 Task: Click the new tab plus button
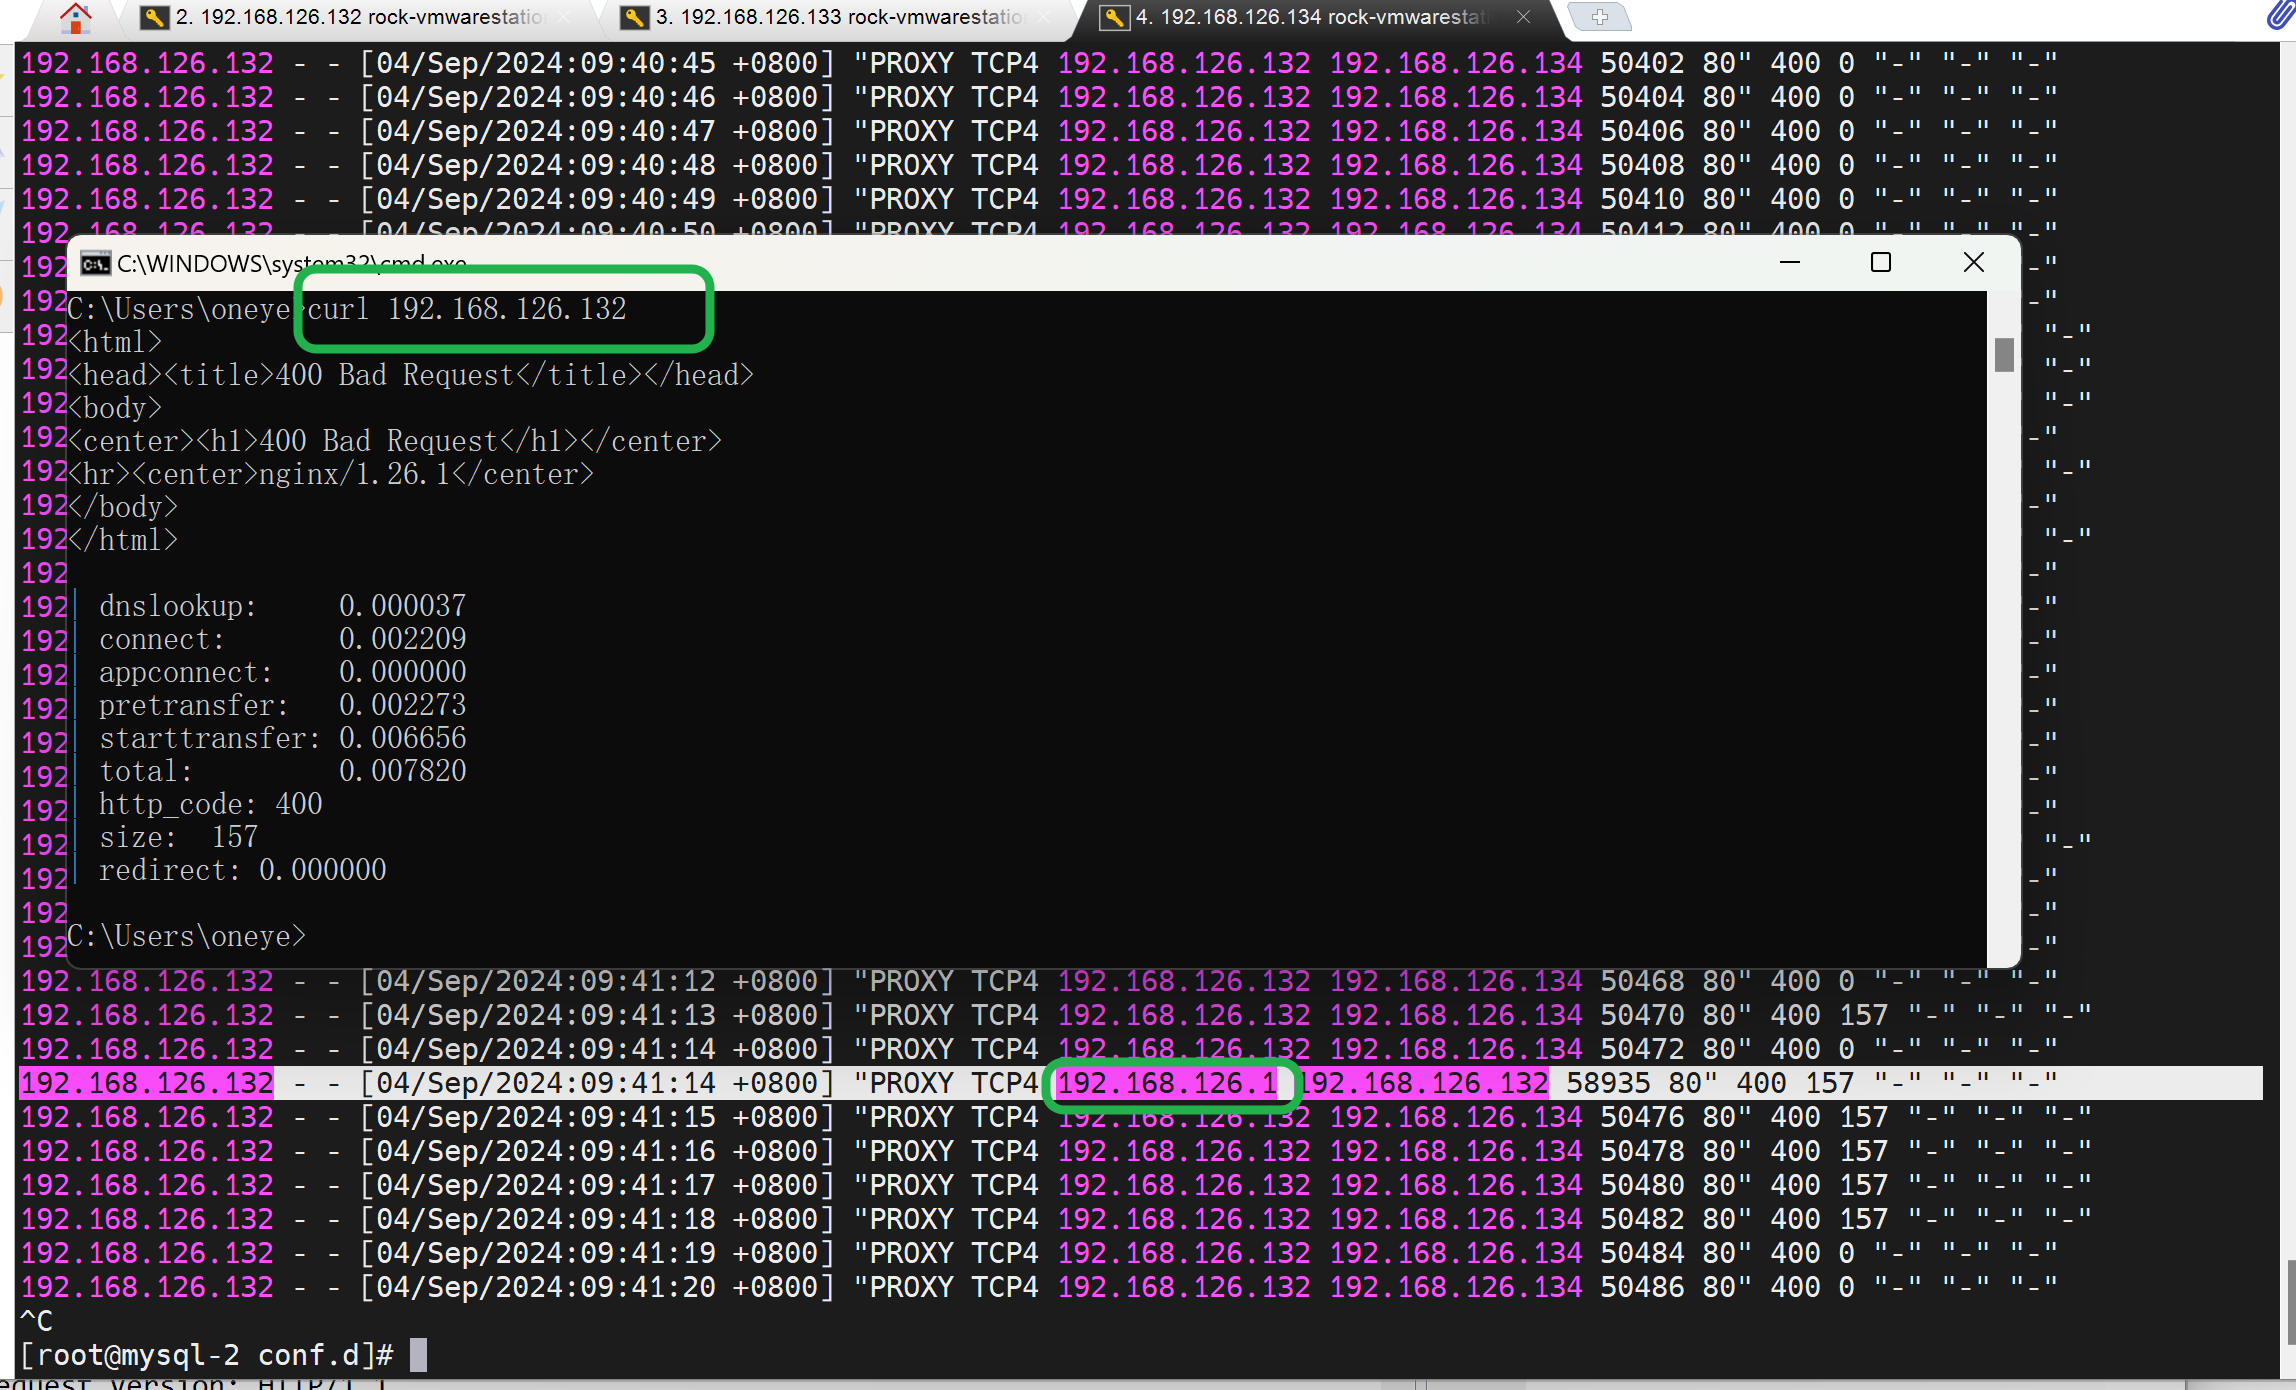(x=1599, y=17)
